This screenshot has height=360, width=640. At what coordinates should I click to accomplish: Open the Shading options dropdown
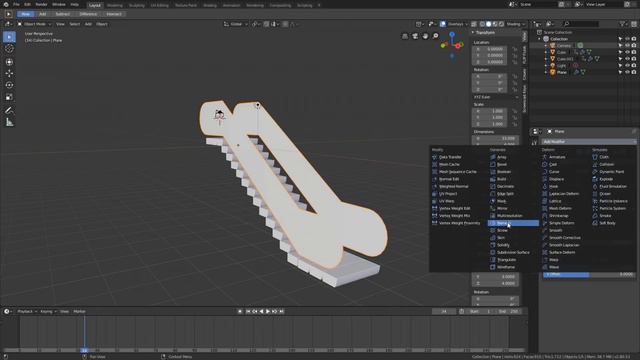516,24
